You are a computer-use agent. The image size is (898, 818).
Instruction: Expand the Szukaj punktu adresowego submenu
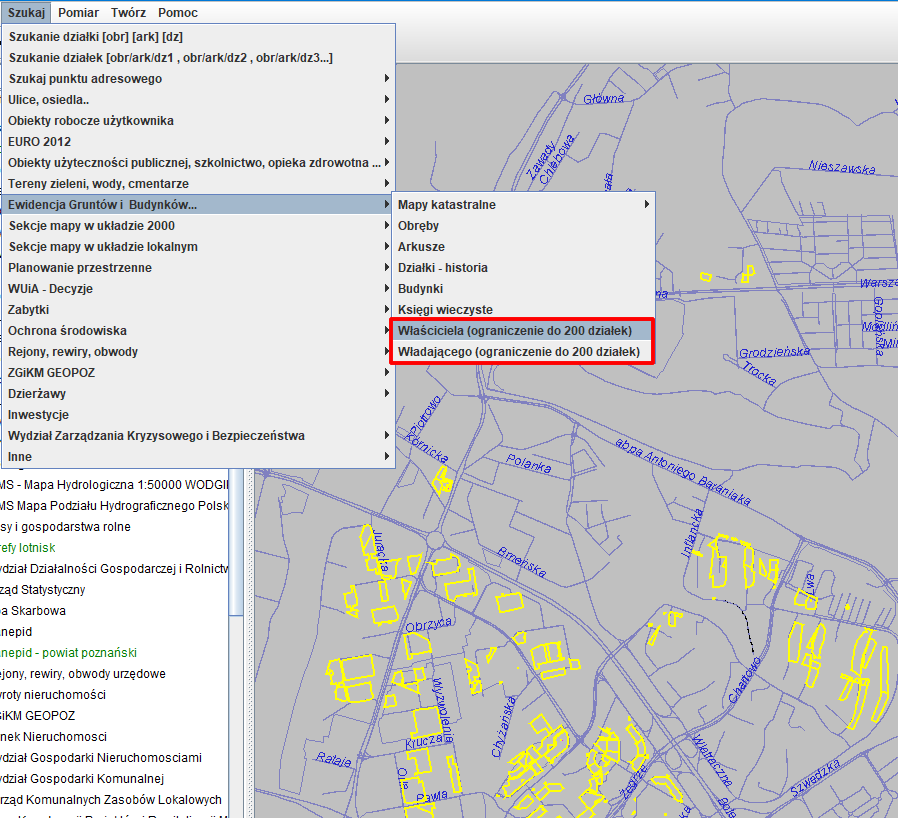click(85, 79)
